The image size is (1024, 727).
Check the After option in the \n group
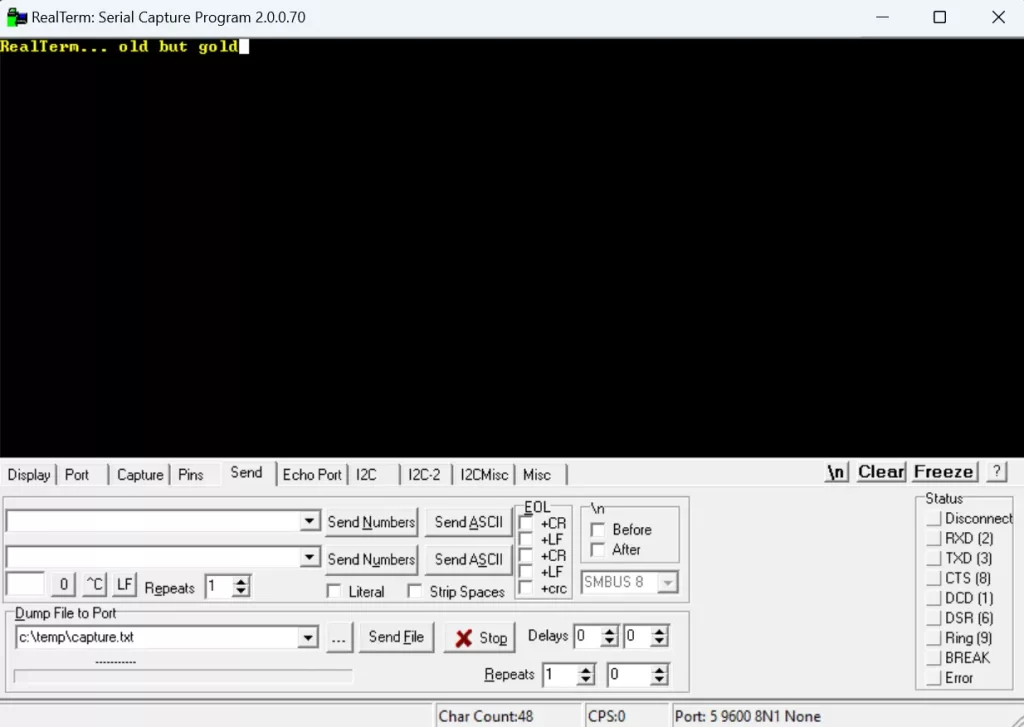click(x=598, y=550)
